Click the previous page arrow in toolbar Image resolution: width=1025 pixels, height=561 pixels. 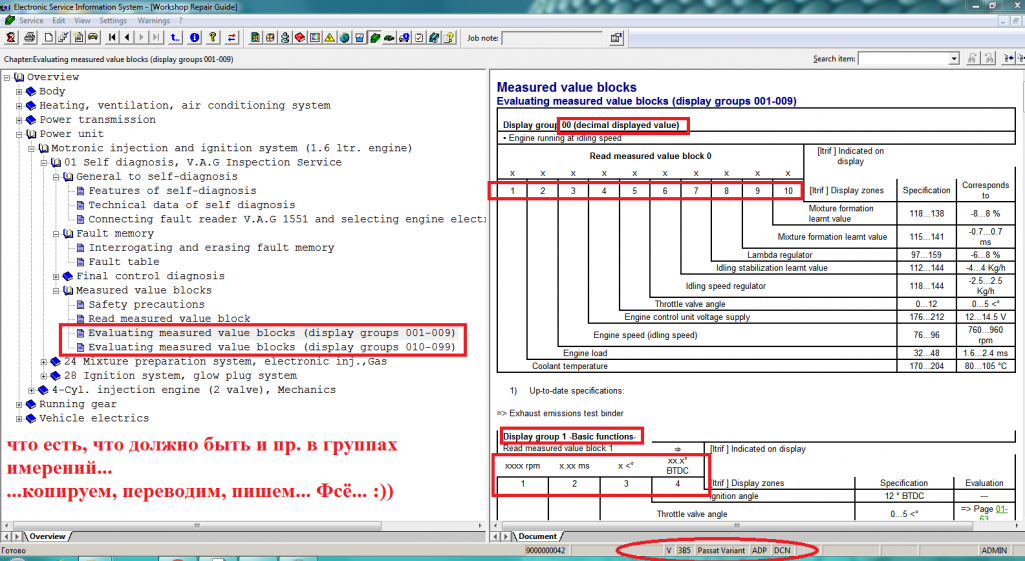click(x=127, y=38)
